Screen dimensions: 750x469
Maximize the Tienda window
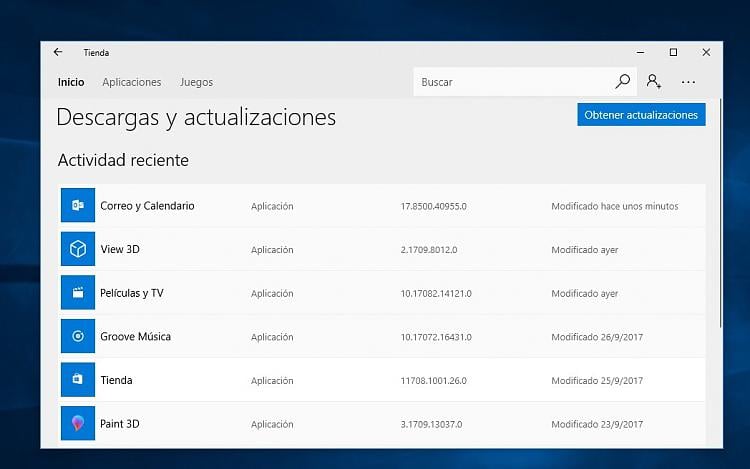673,52
